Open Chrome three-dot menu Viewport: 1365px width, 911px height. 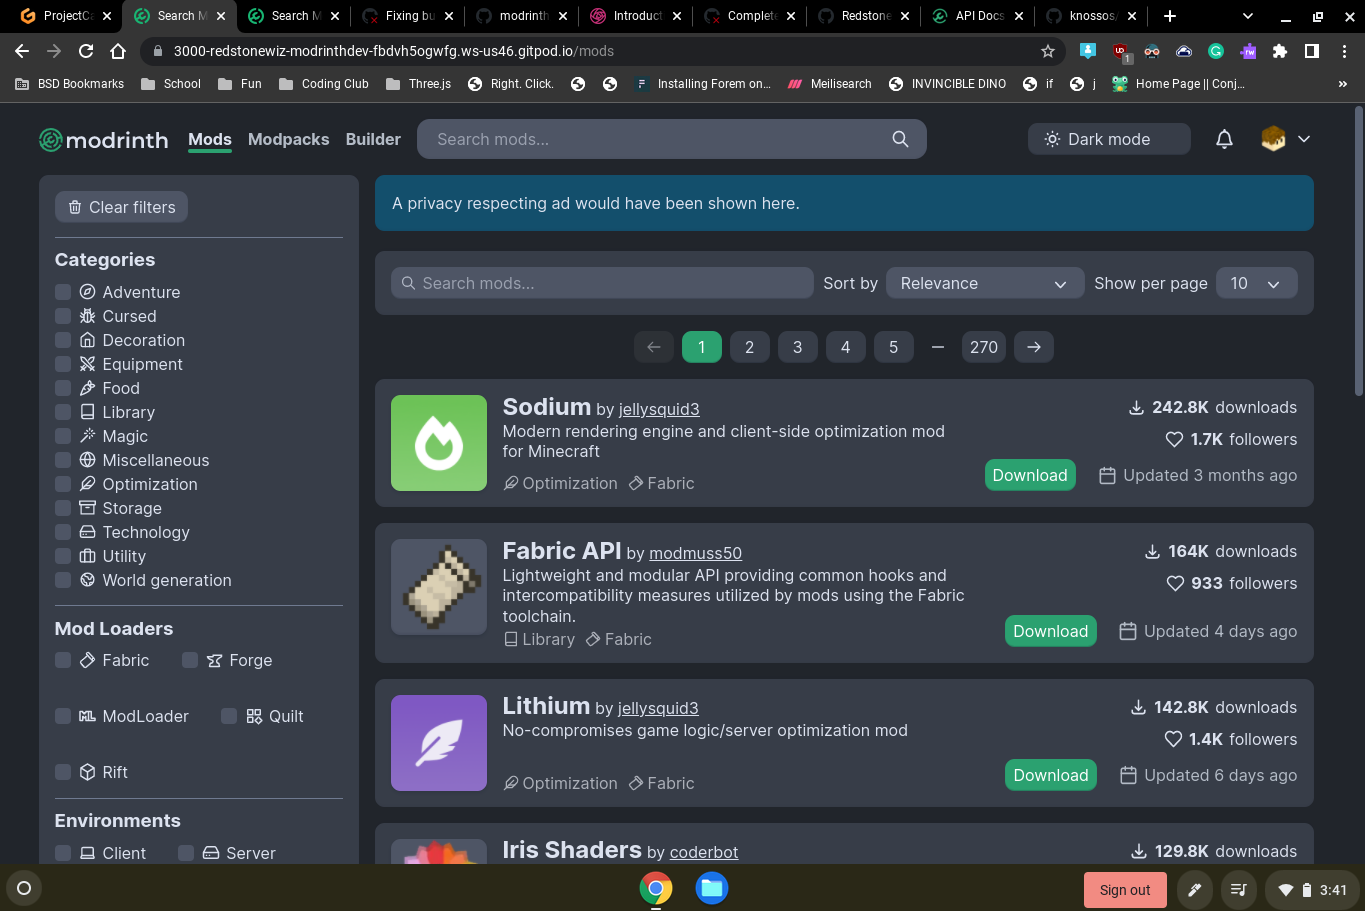[x=1344, y=51]
